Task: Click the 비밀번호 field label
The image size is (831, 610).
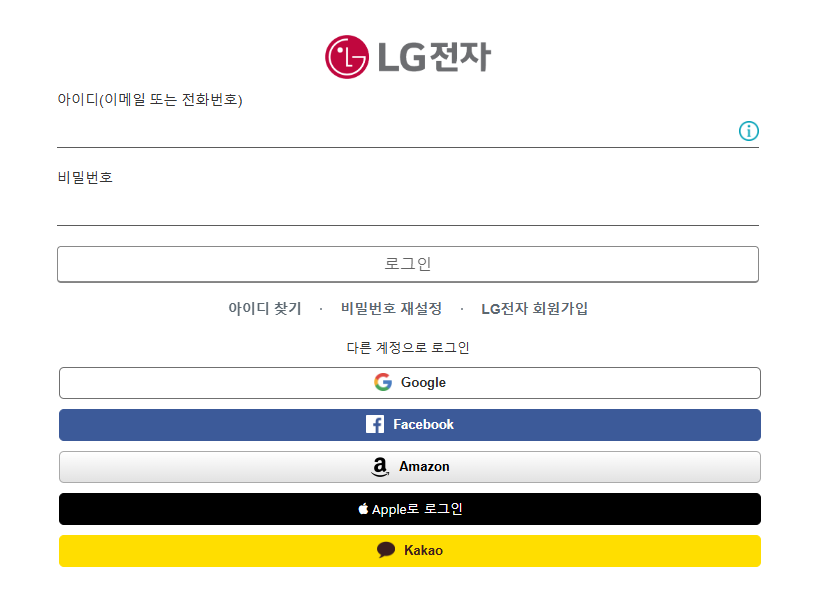Action: tap(85, 177)
